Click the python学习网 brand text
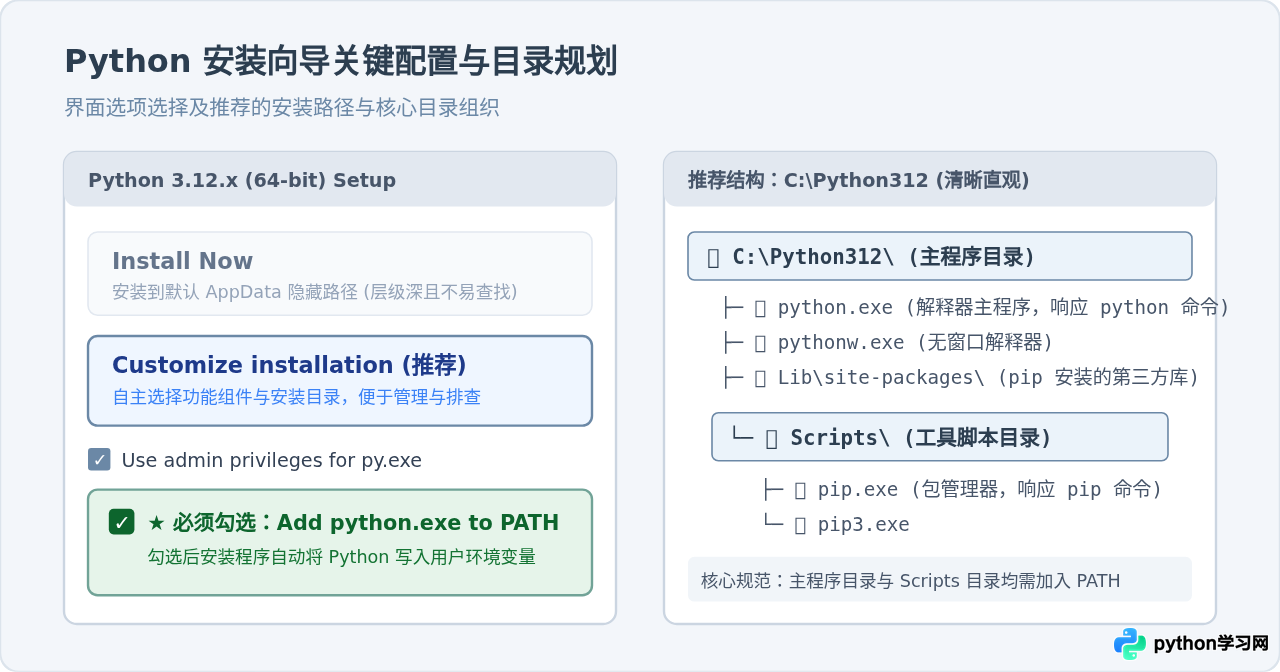The height and width of the screenshot is (672, 1280). click(1211, 644)
